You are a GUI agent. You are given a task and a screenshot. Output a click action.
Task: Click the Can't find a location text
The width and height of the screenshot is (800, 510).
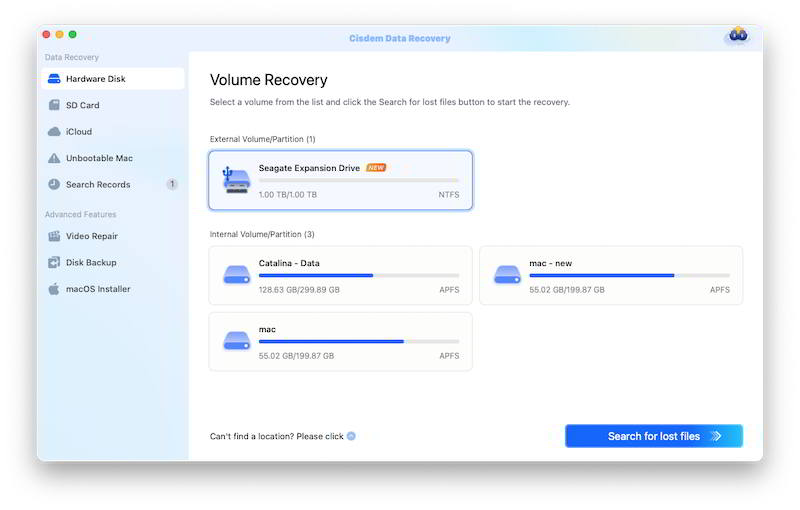[277, 436]
